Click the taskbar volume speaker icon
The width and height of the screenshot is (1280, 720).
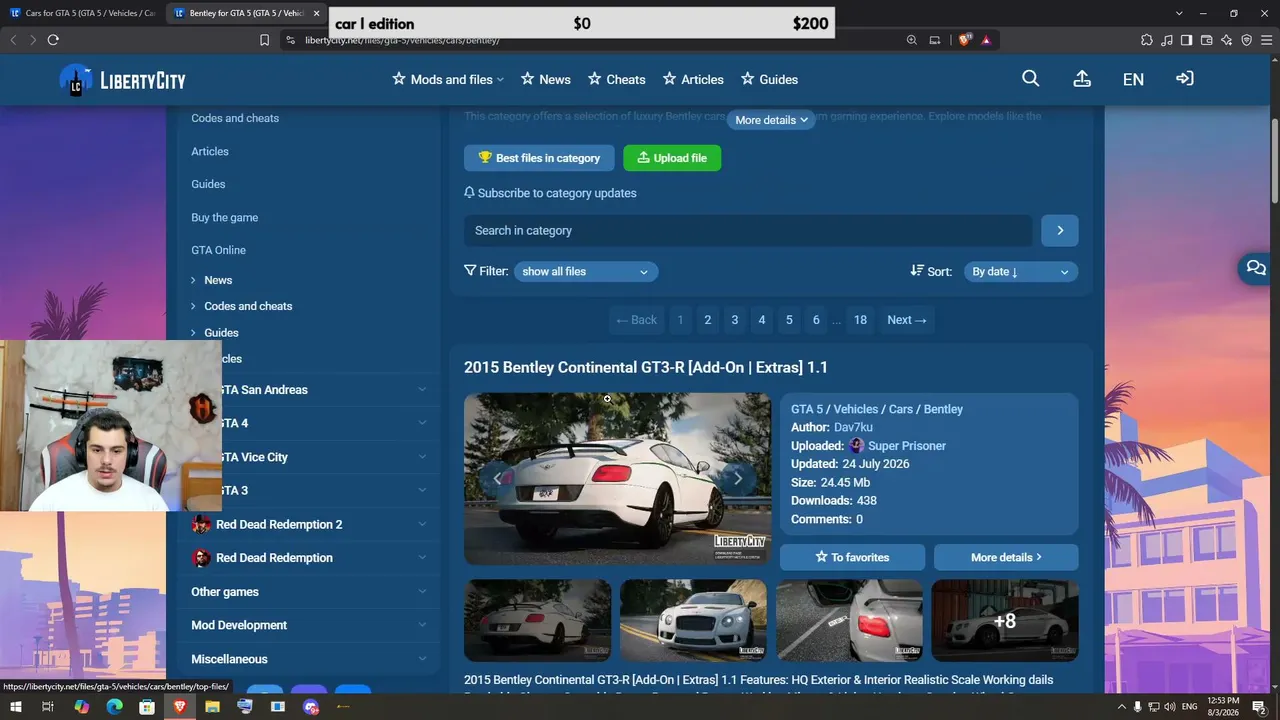coord(1170,707)
